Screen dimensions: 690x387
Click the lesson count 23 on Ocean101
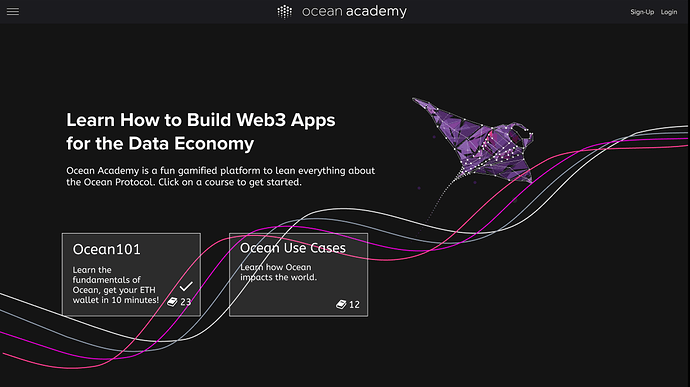(186, 302)
